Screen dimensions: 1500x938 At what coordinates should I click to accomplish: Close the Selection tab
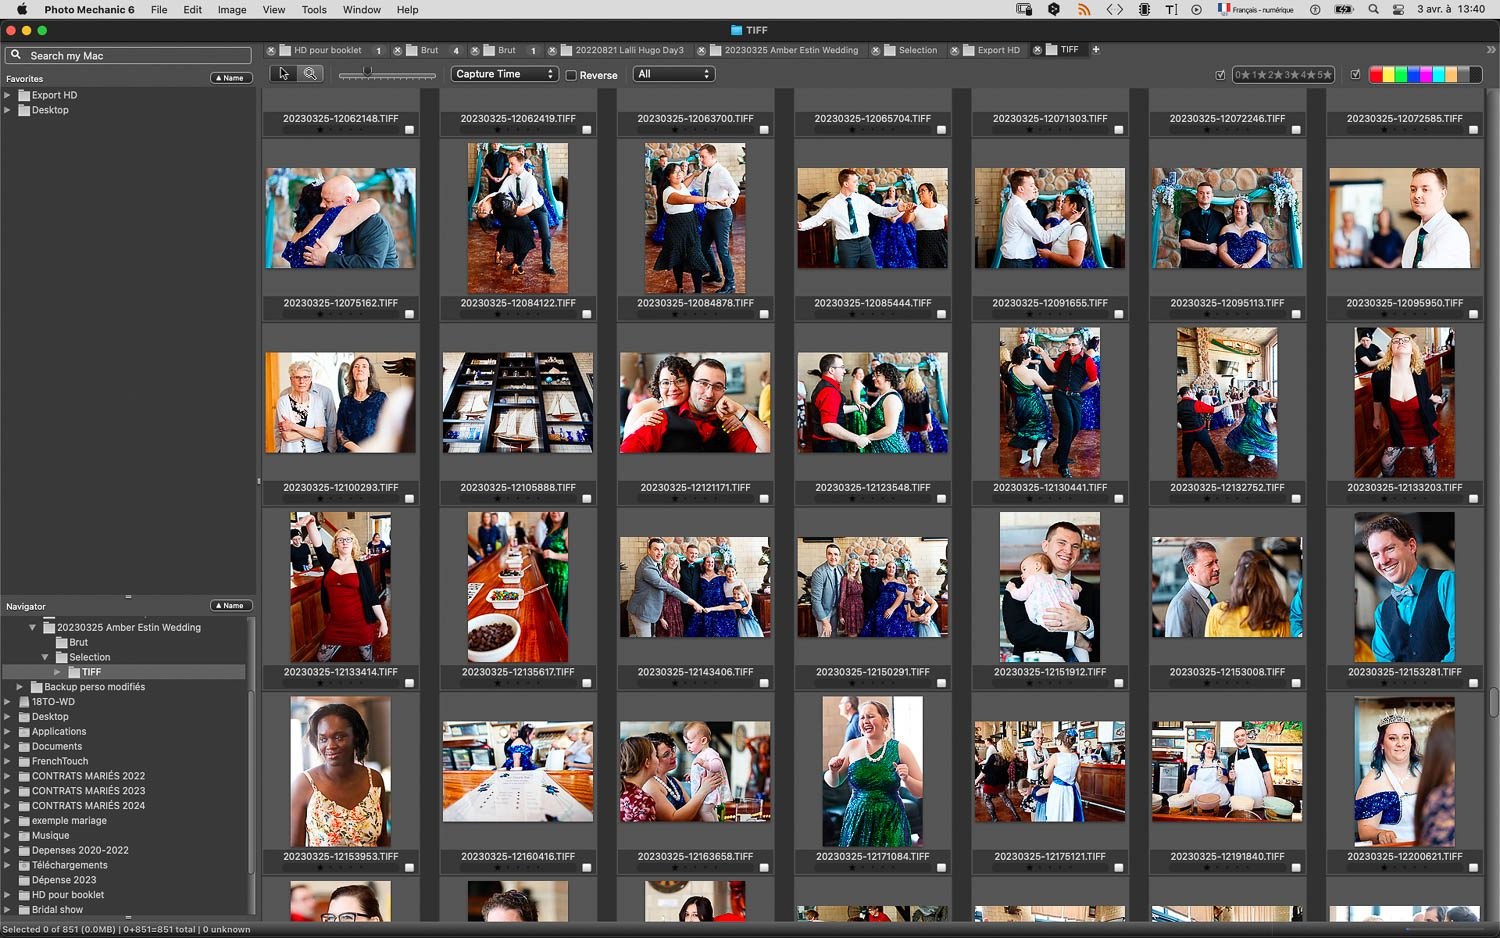point(876,50)
